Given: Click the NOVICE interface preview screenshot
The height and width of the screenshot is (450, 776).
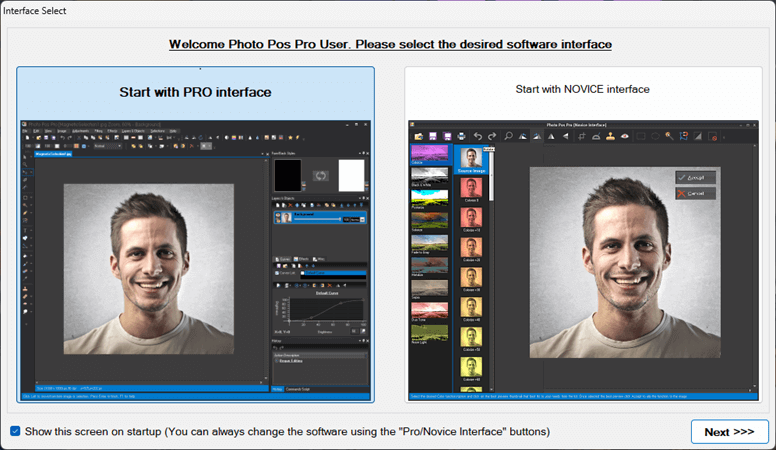Looking at the screenshot, I should click(583, 260).
